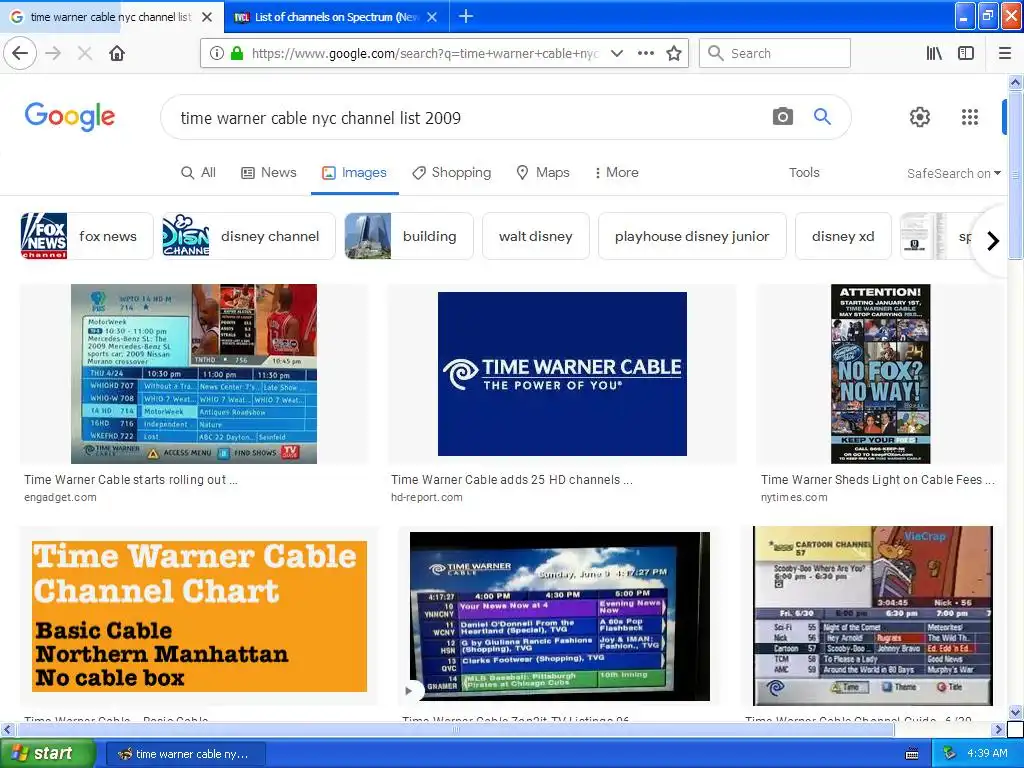Open the Time Warner TV listings photo thumbnail
Screen dimensions: 1024x768
pyautogui.click(x=560, y=616)
